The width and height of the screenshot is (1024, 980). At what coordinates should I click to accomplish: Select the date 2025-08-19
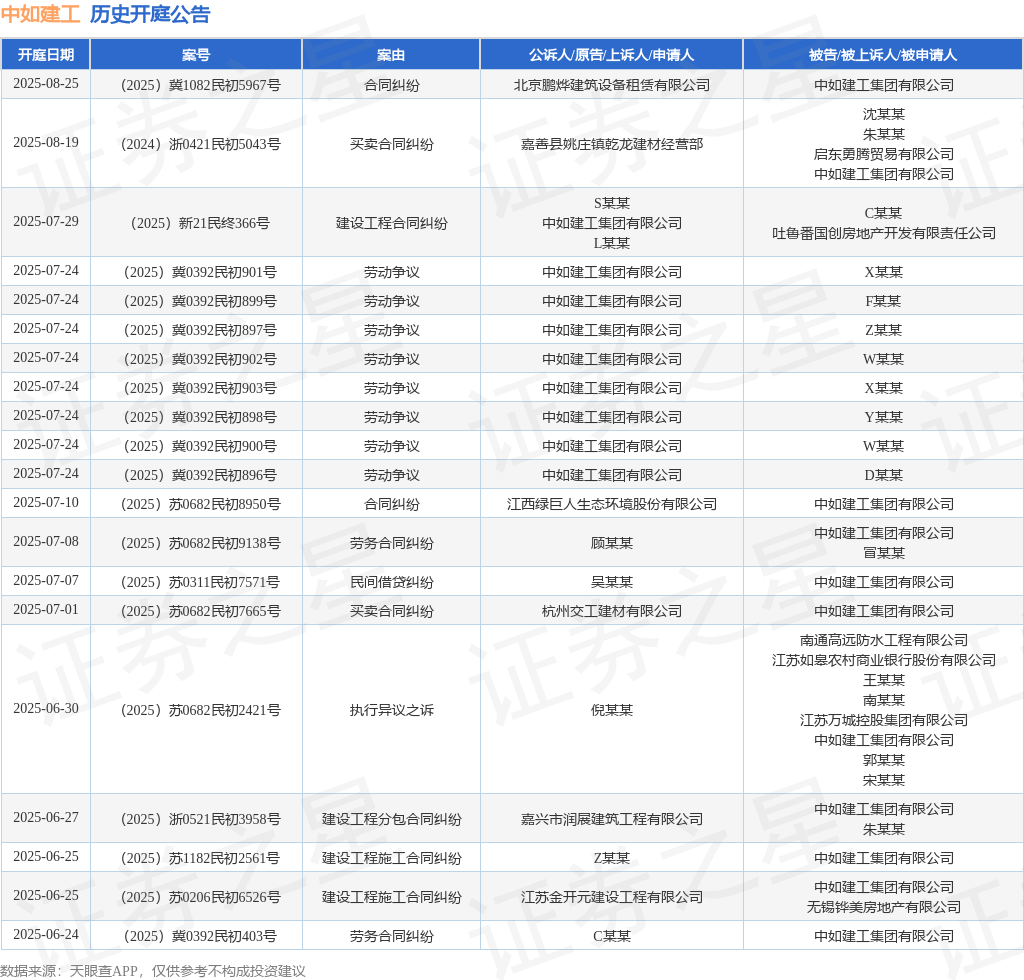(46, 142)
